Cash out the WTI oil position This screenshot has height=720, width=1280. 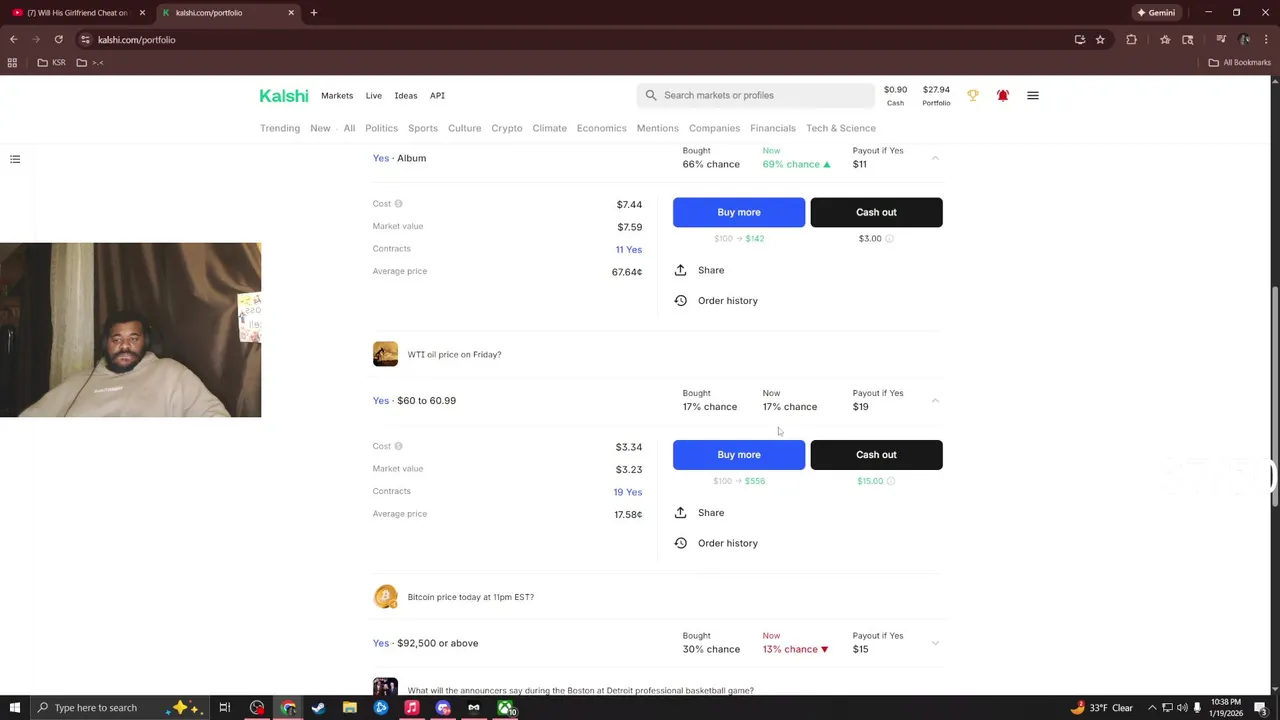(x=876, y=455)
